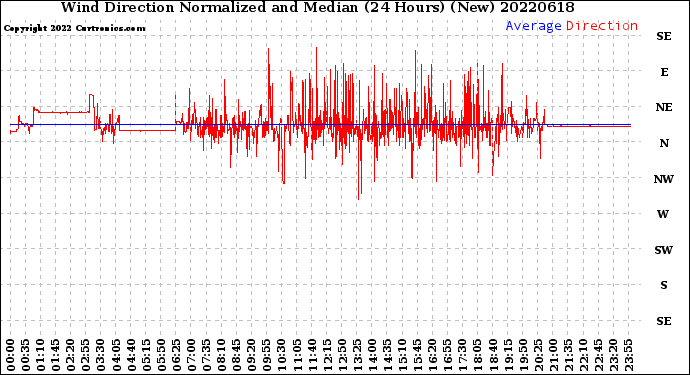Click the 00:35 time axis label
The height and width of the screenshot is (375, 690).
(x=26, y=355)
